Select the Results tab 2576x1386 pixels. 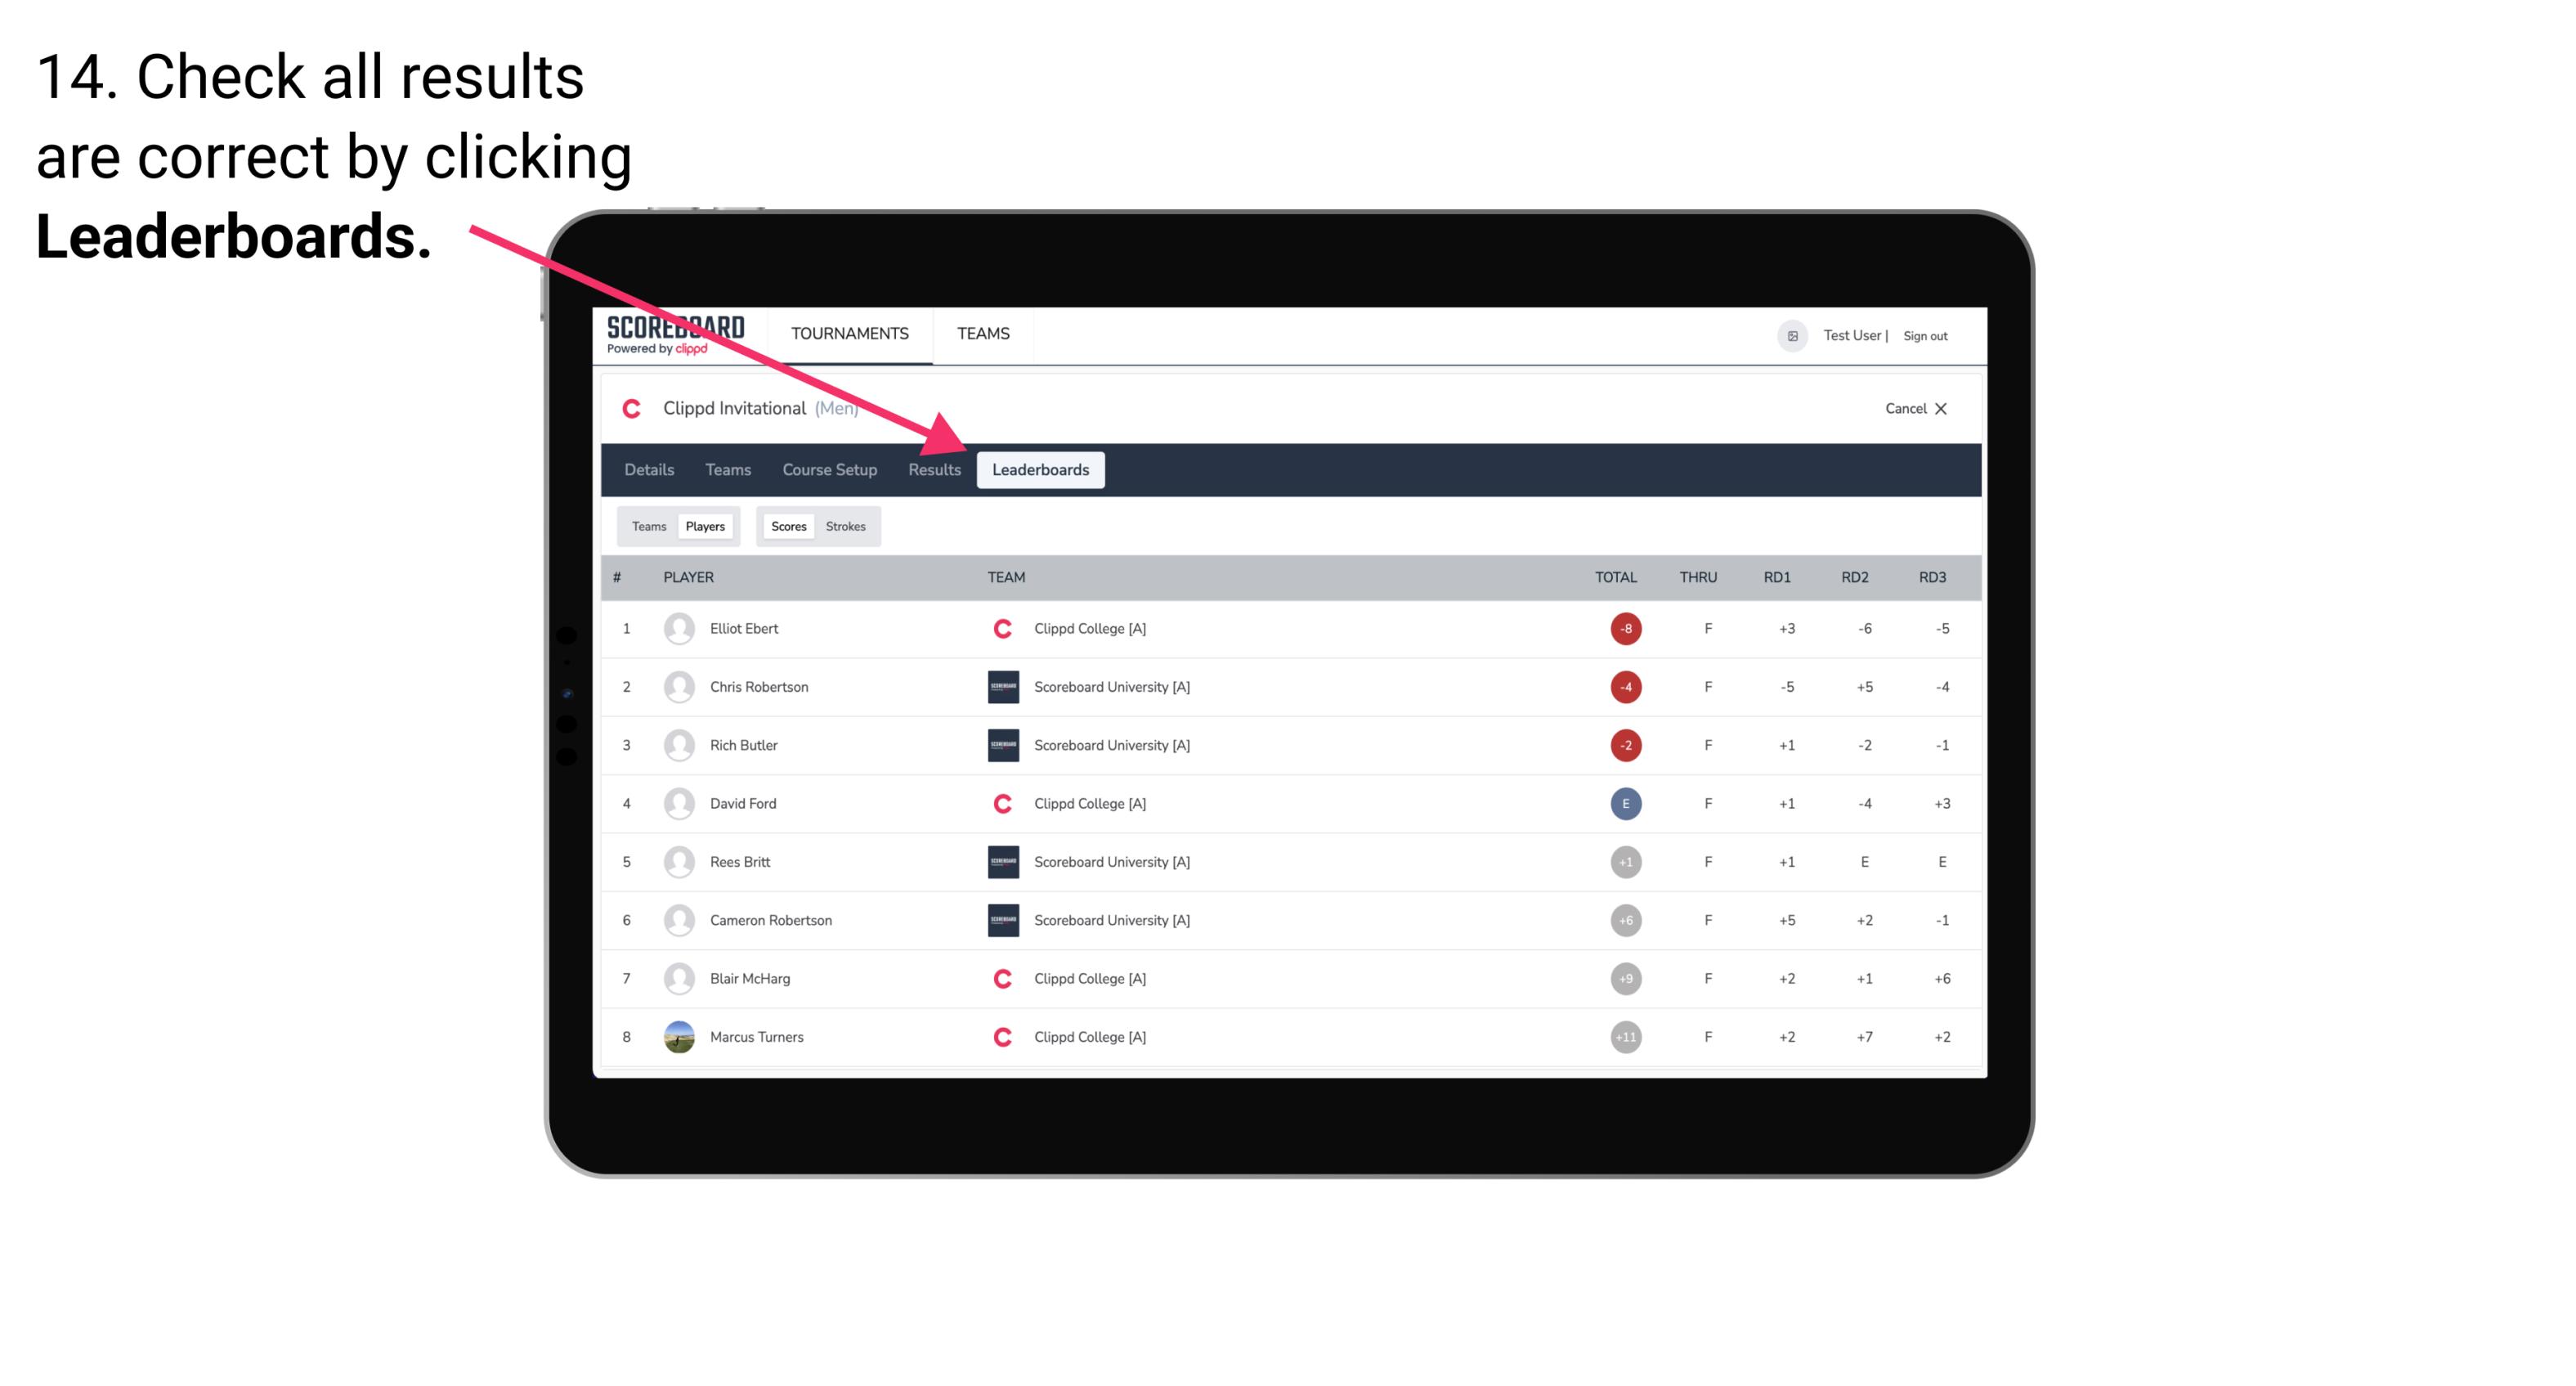coord(933,471)
